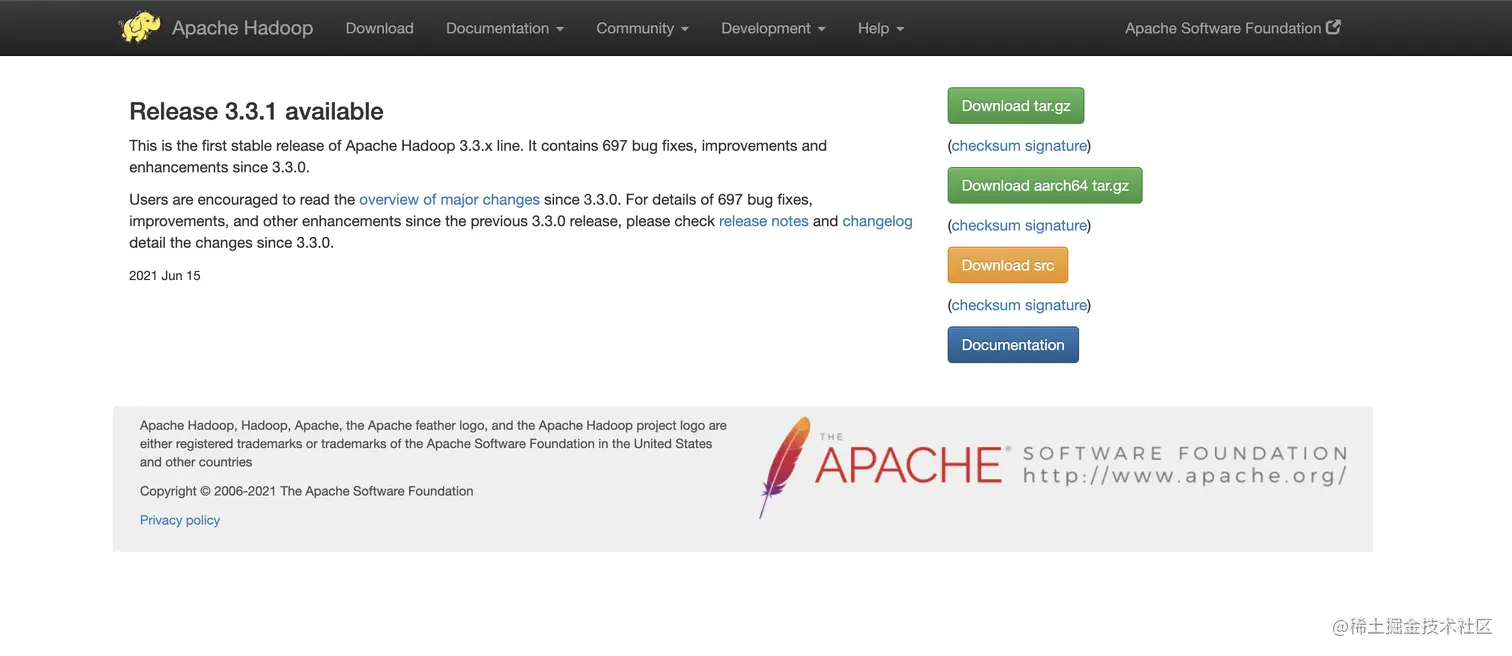The width and height of the screenshot is (1512, 656).
Task: Click the green Download tar.gz button
Action: click(x=1015, y=105)
